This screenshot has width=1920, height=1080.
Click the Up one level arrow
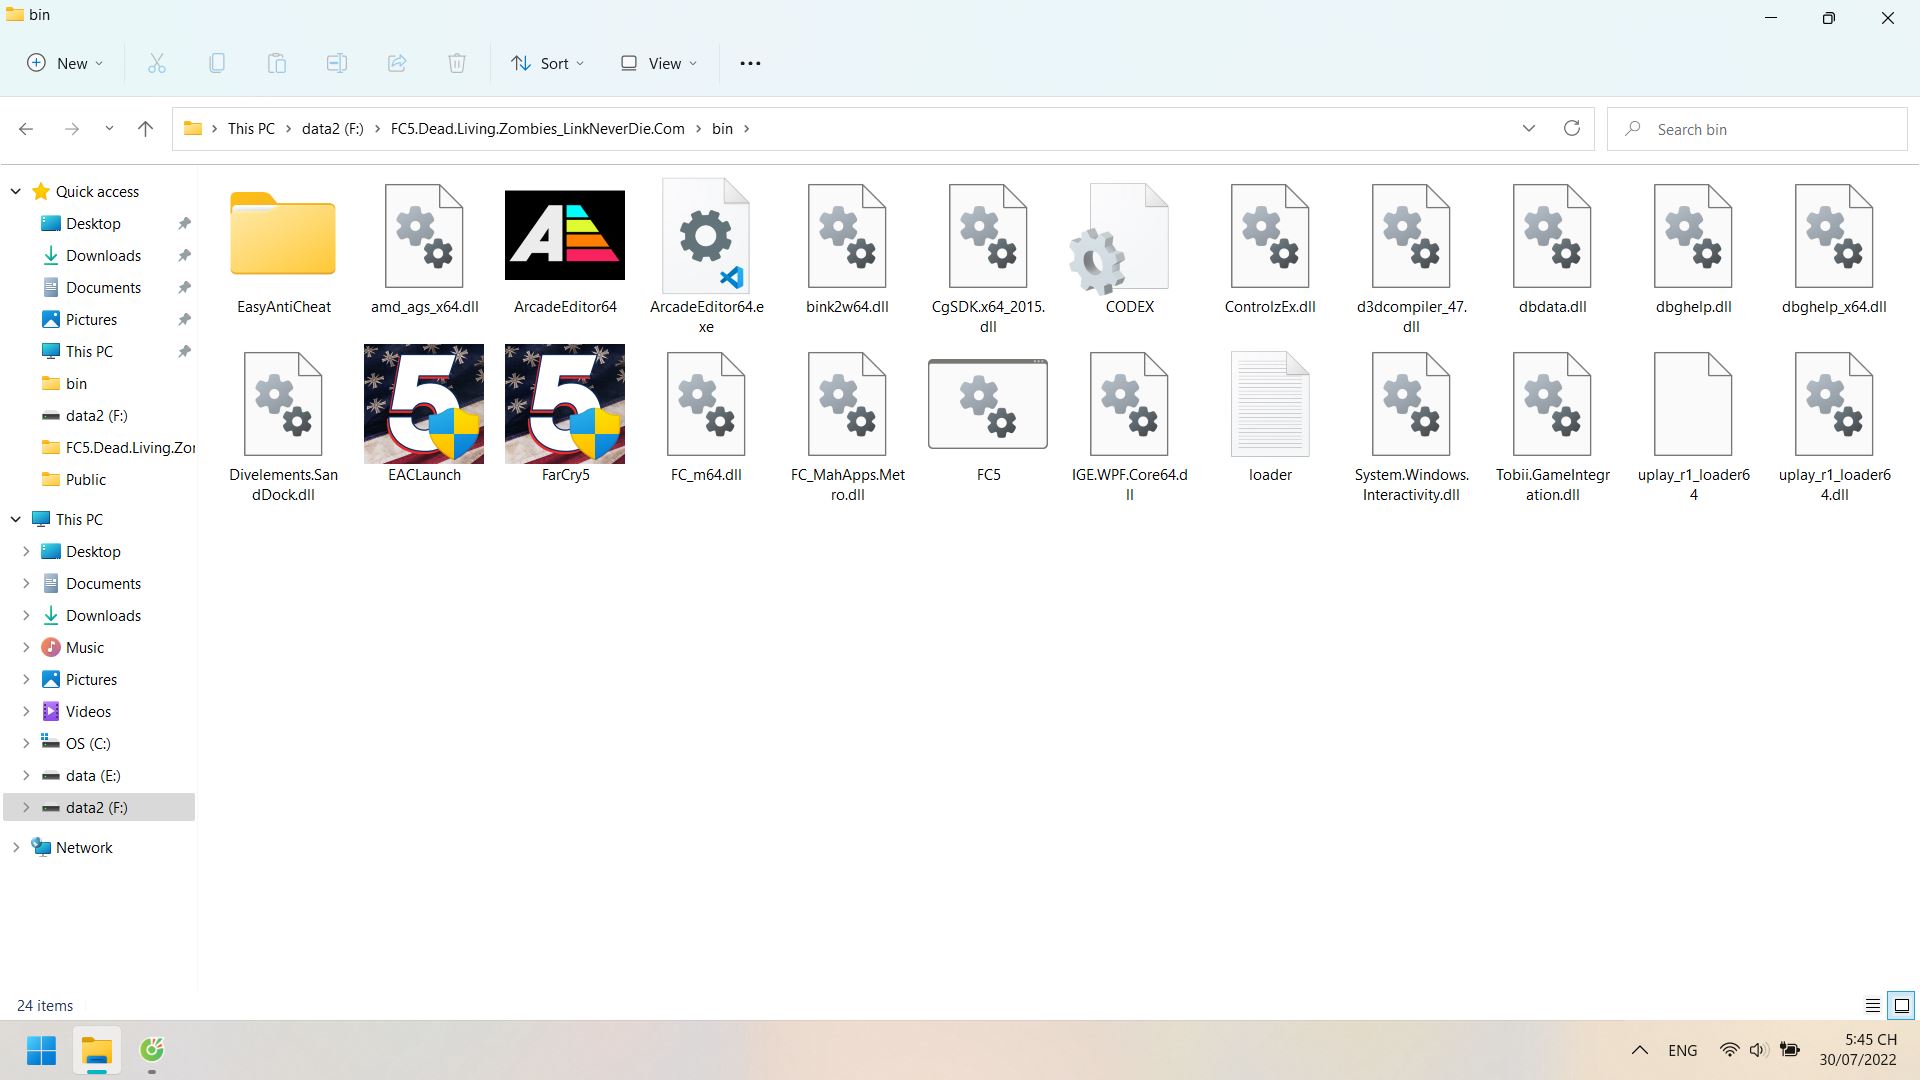pos(145,128)
